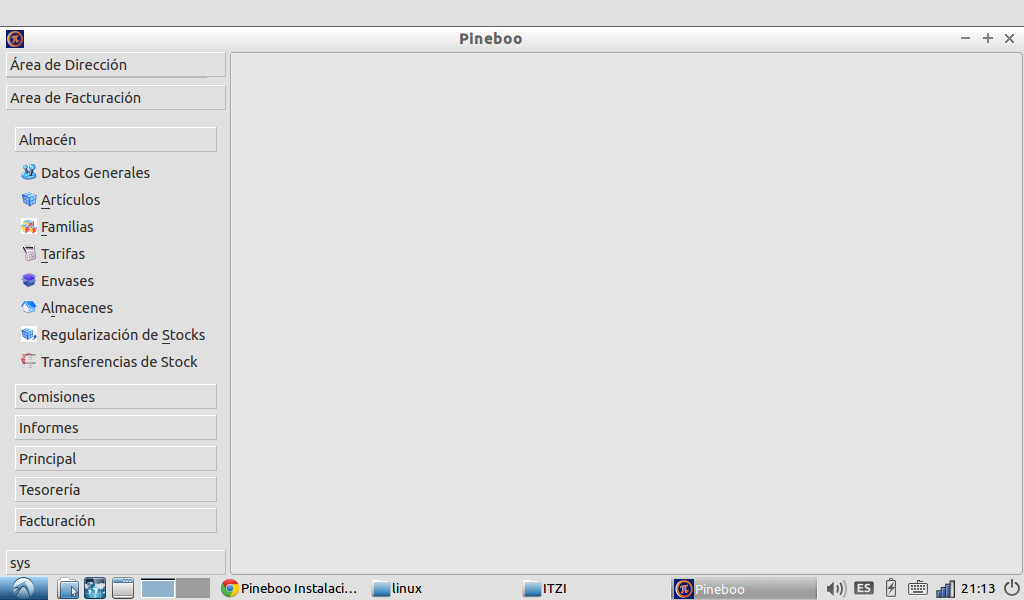
Task: Minimize the Pineboo window
Action: [x=965, y=39]
